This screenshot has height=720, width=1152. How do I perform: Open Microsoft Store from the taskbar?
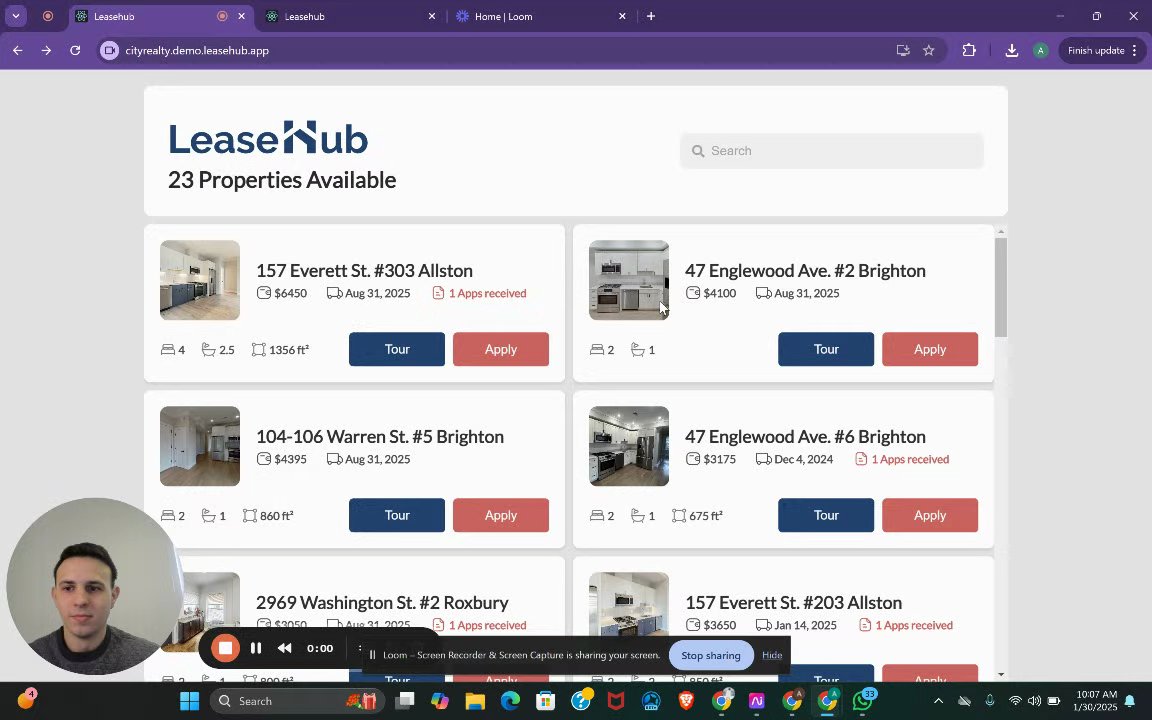(545, 701)
